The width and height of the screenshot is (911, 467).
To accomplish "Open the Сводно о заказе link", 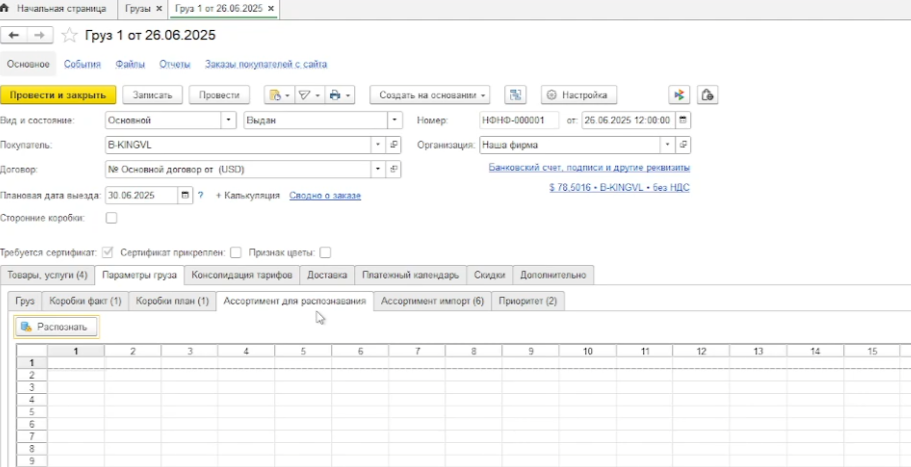I will pos(324,196).
